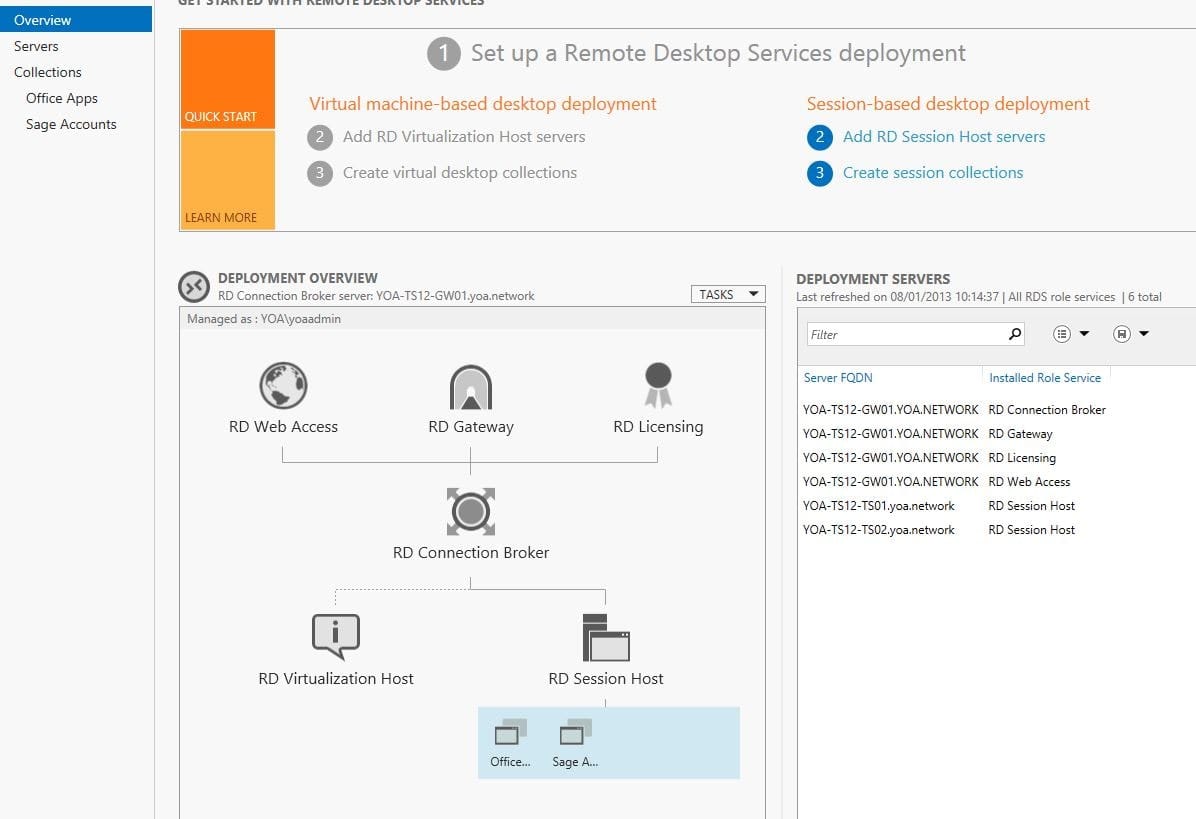This screenshot has width=1196, height=819.
Task: Click the RD Licensing label
Action: pyautogui.click(x=657, y=426)
